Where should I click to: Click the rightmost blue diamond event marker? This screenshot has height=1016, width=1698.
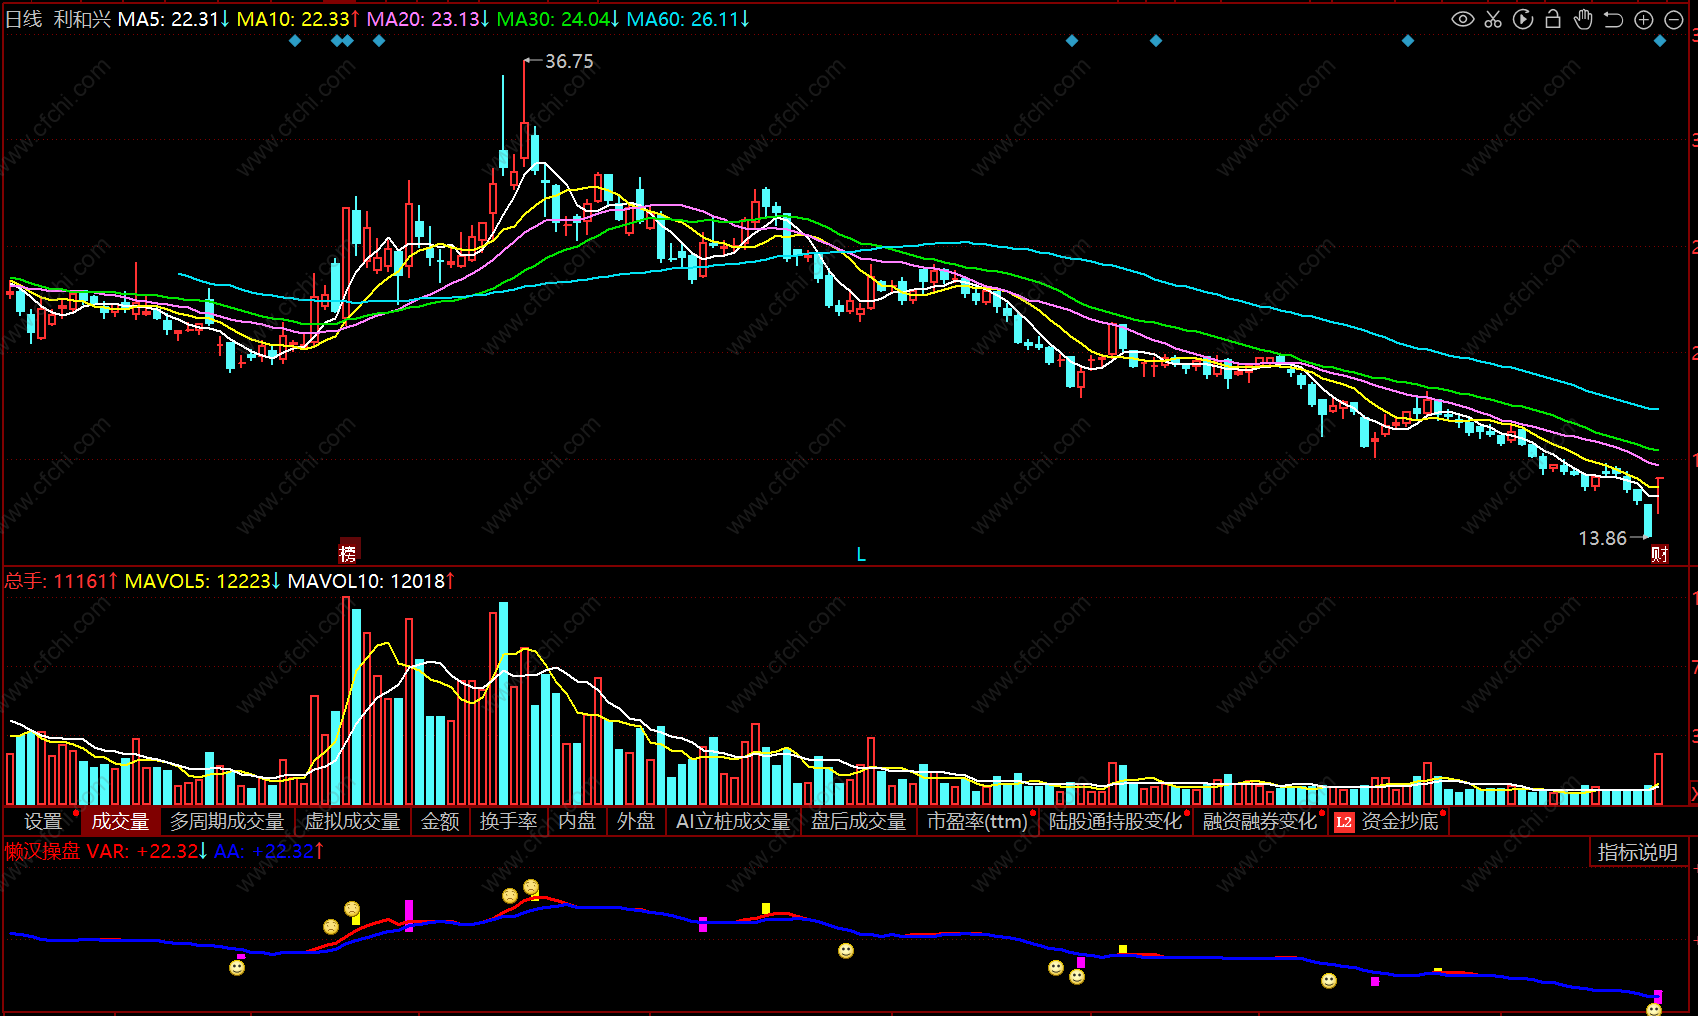pos(1660,41)
